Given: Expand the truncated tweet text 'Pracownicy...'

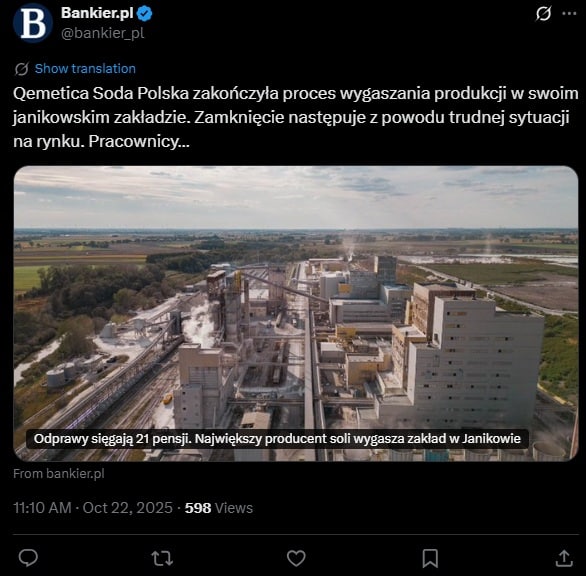Looking at the screenshot, I should point(139,141).
